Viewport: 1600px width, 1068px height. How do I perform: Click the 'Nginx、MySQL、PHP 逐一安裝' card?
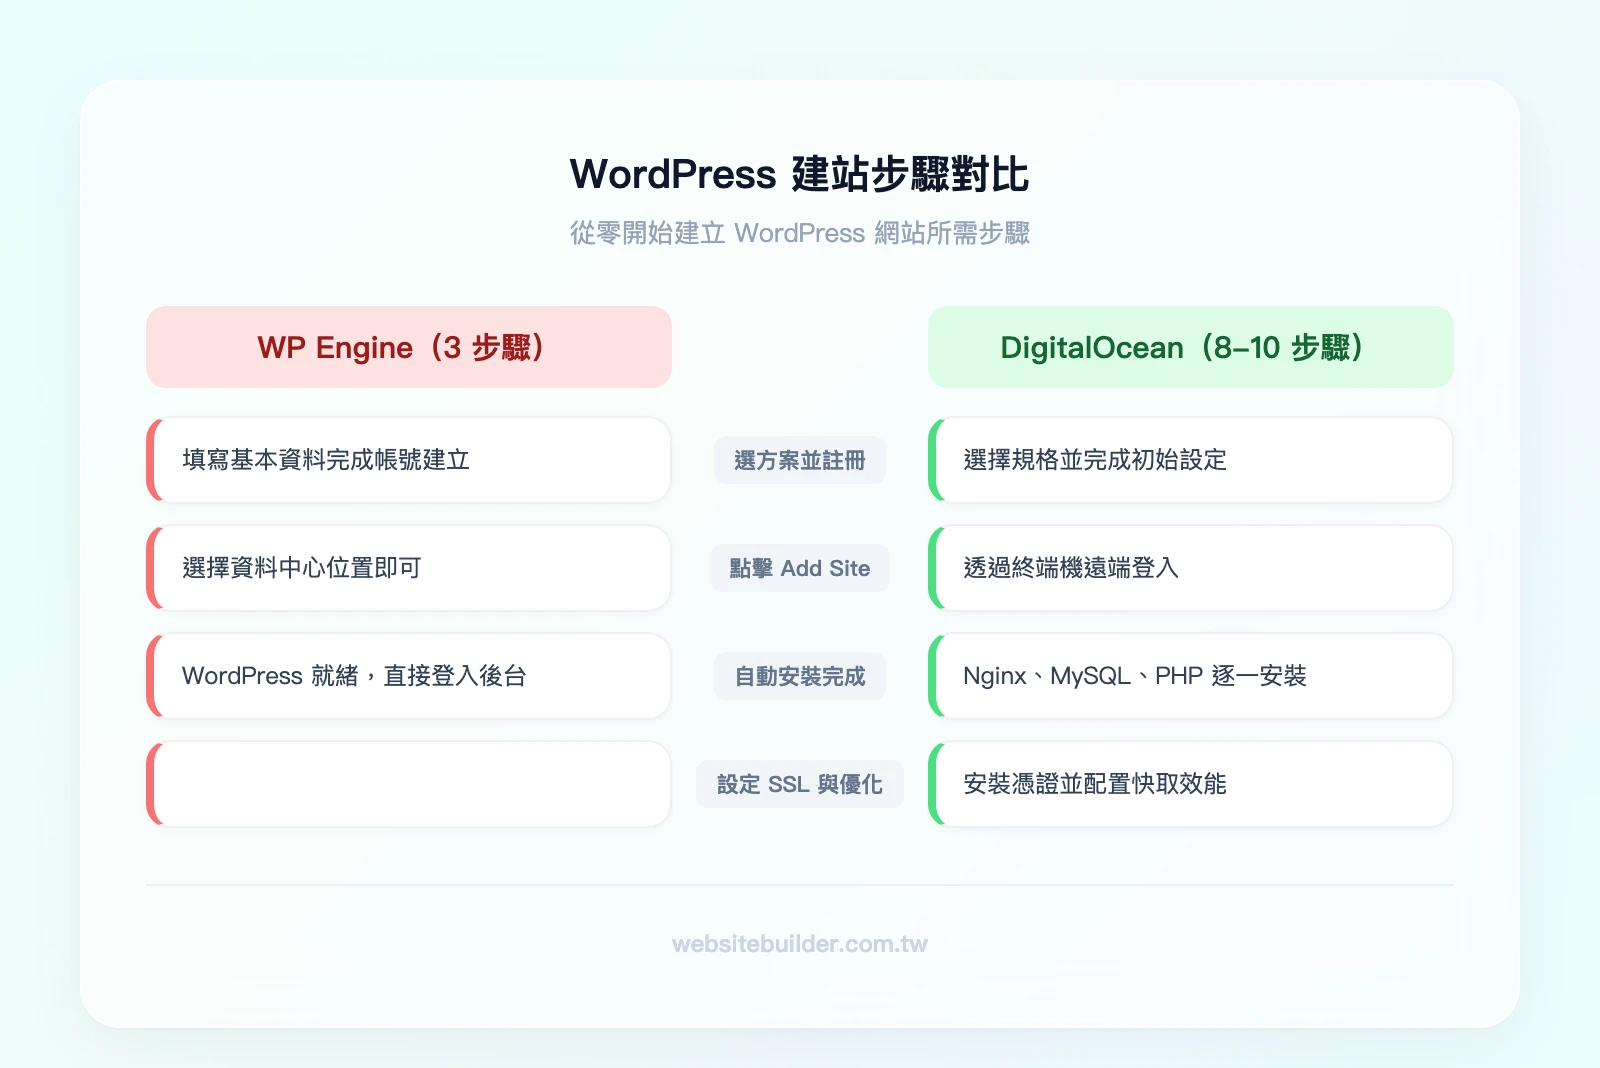(x=1190, y=676)
